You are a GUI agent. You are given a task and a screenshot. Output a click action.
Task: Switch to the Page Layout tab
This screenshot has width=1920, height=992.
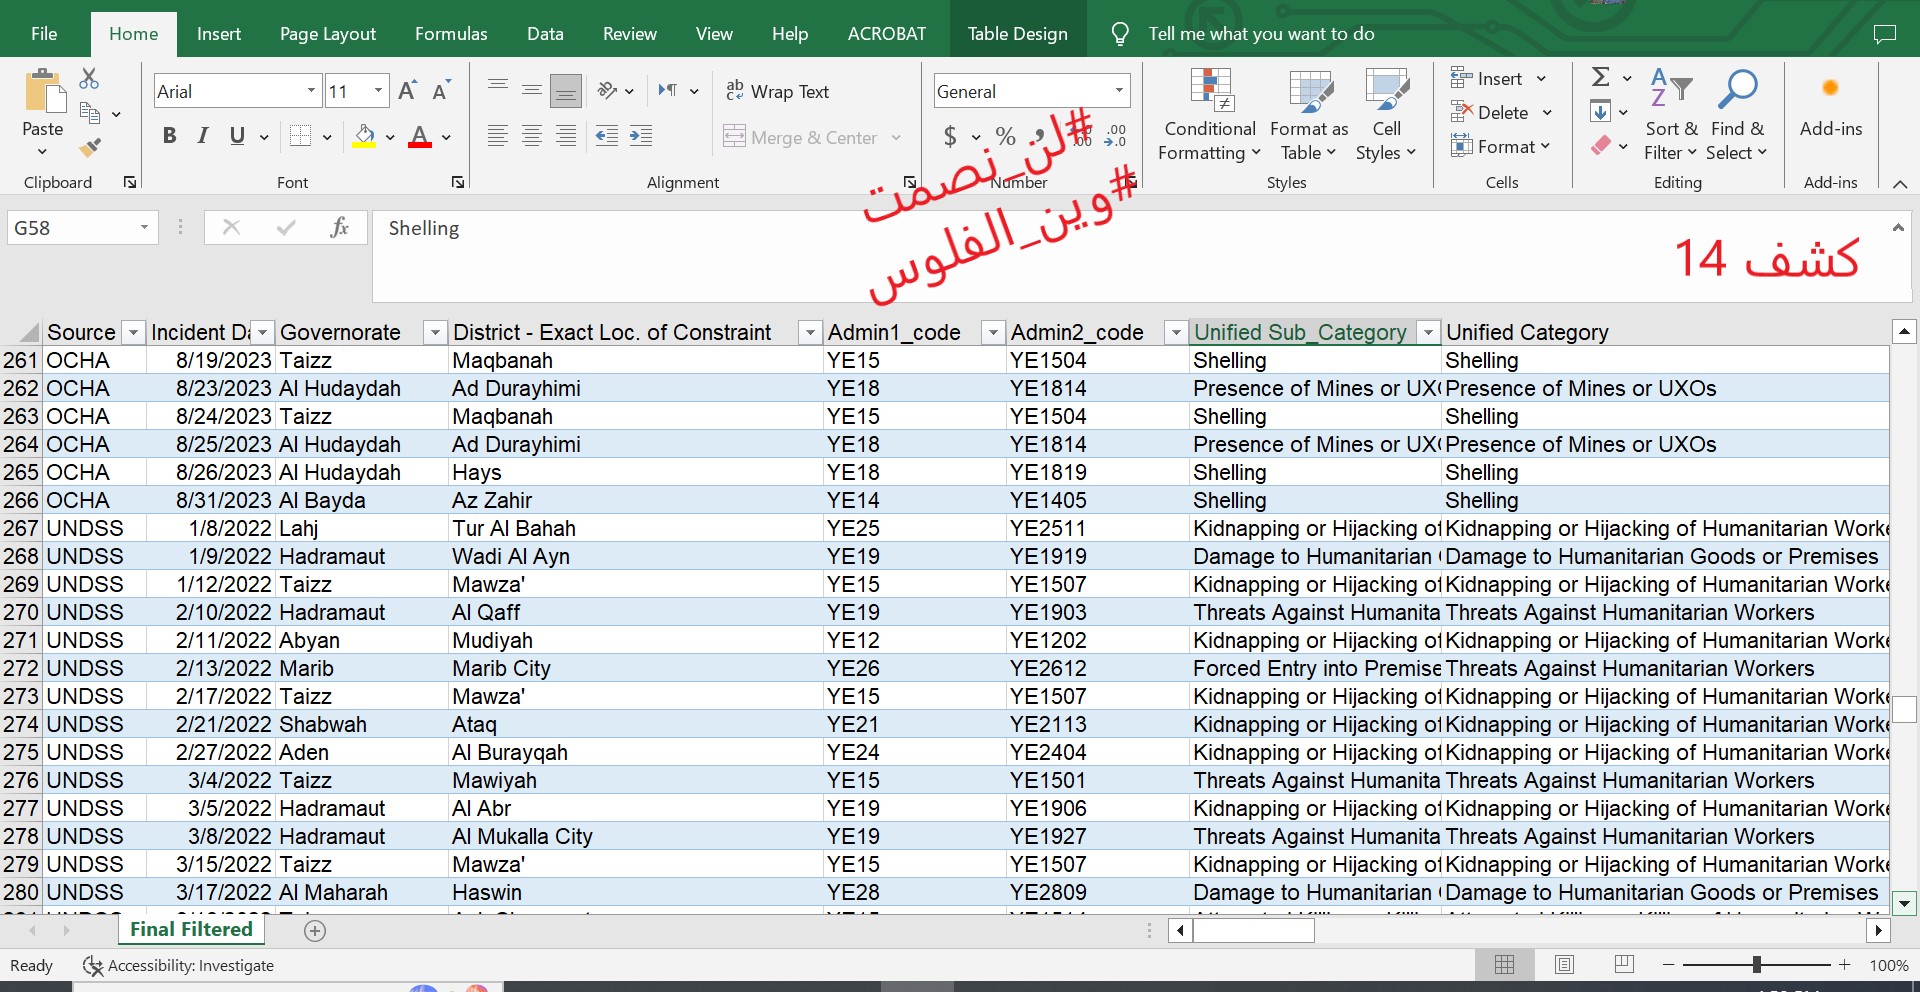(x=327, y=34)
